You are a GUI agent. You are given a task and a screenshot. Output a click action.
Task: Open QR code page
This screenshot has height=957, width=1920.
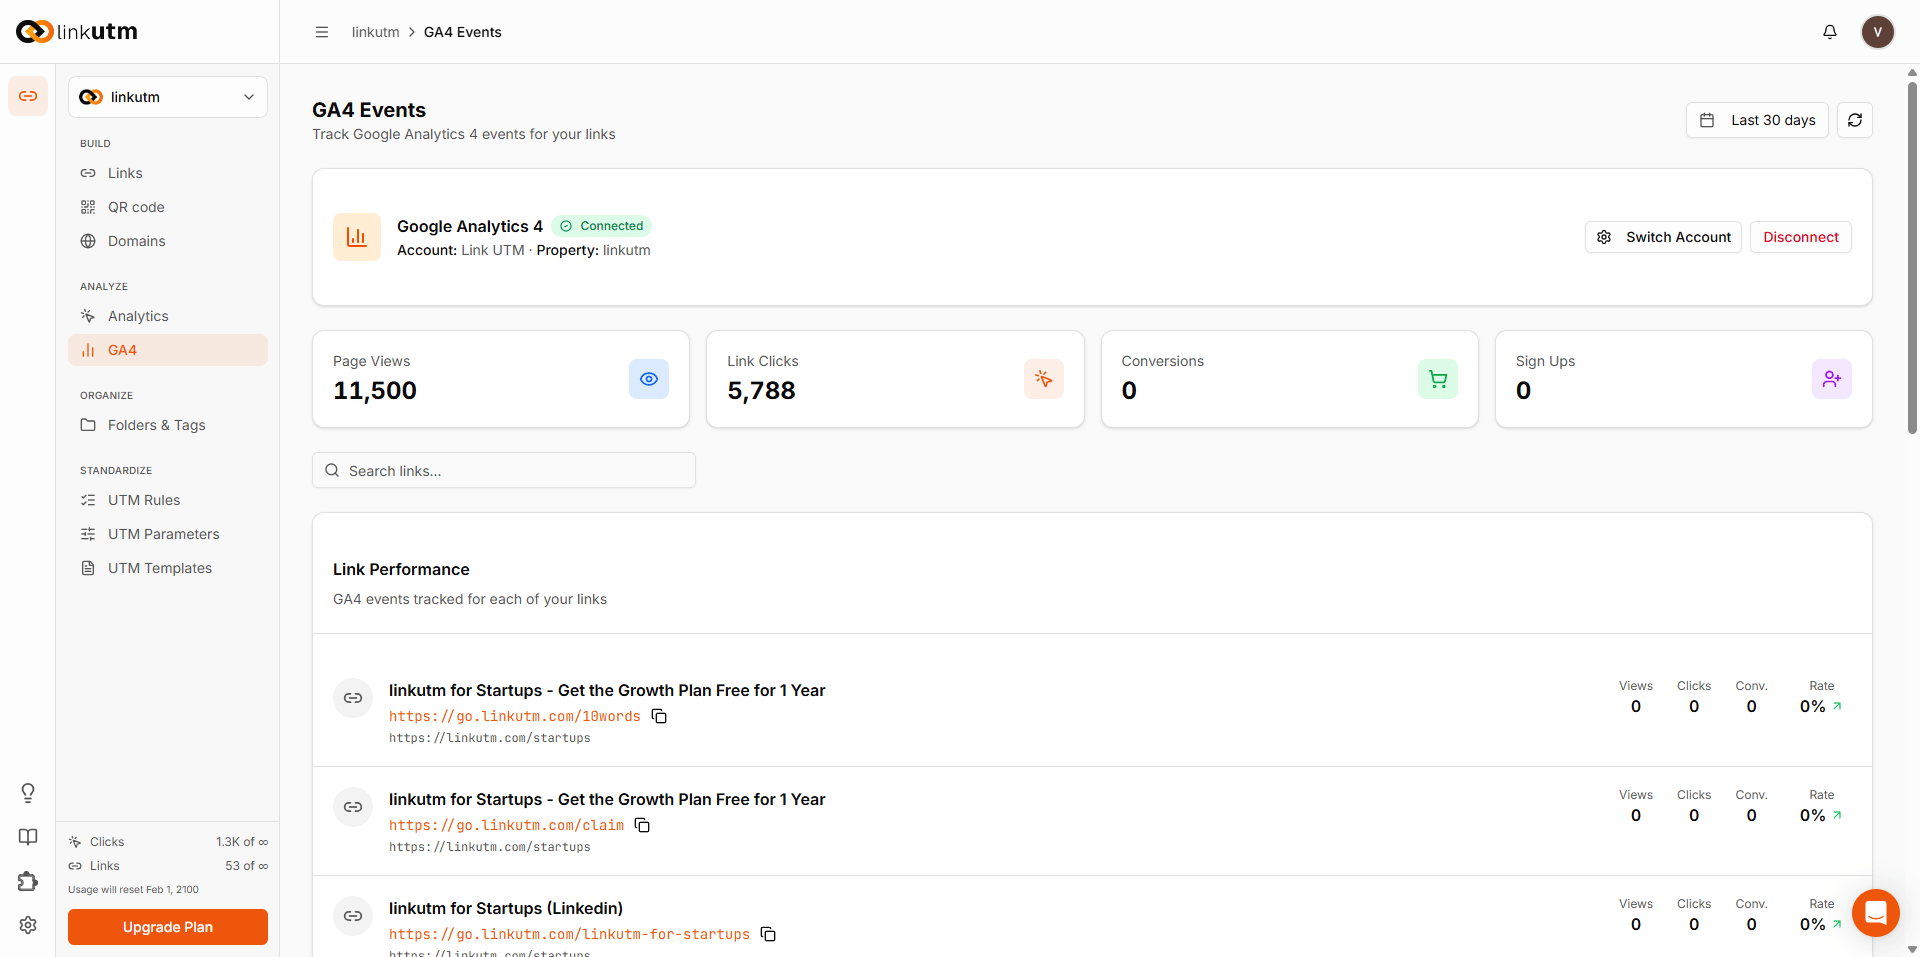[x=168, y=207]
